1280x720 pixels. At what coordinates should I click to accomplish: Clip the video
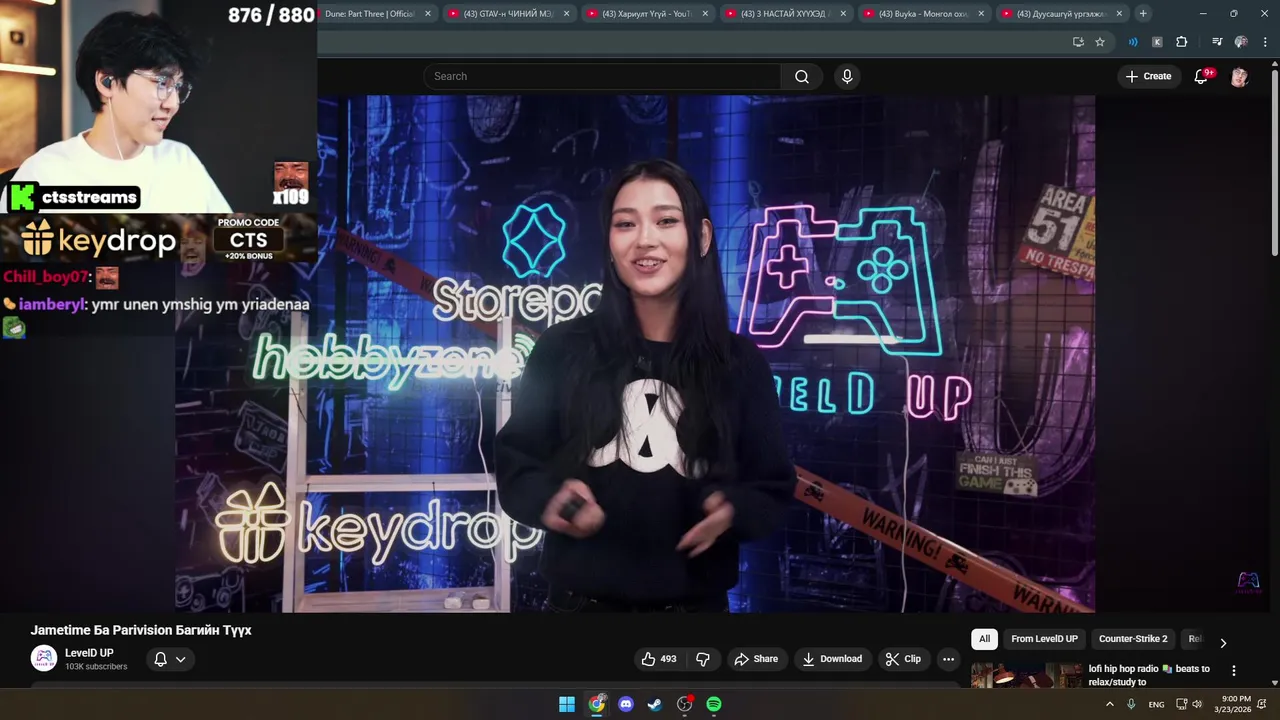tap(903, 659)
